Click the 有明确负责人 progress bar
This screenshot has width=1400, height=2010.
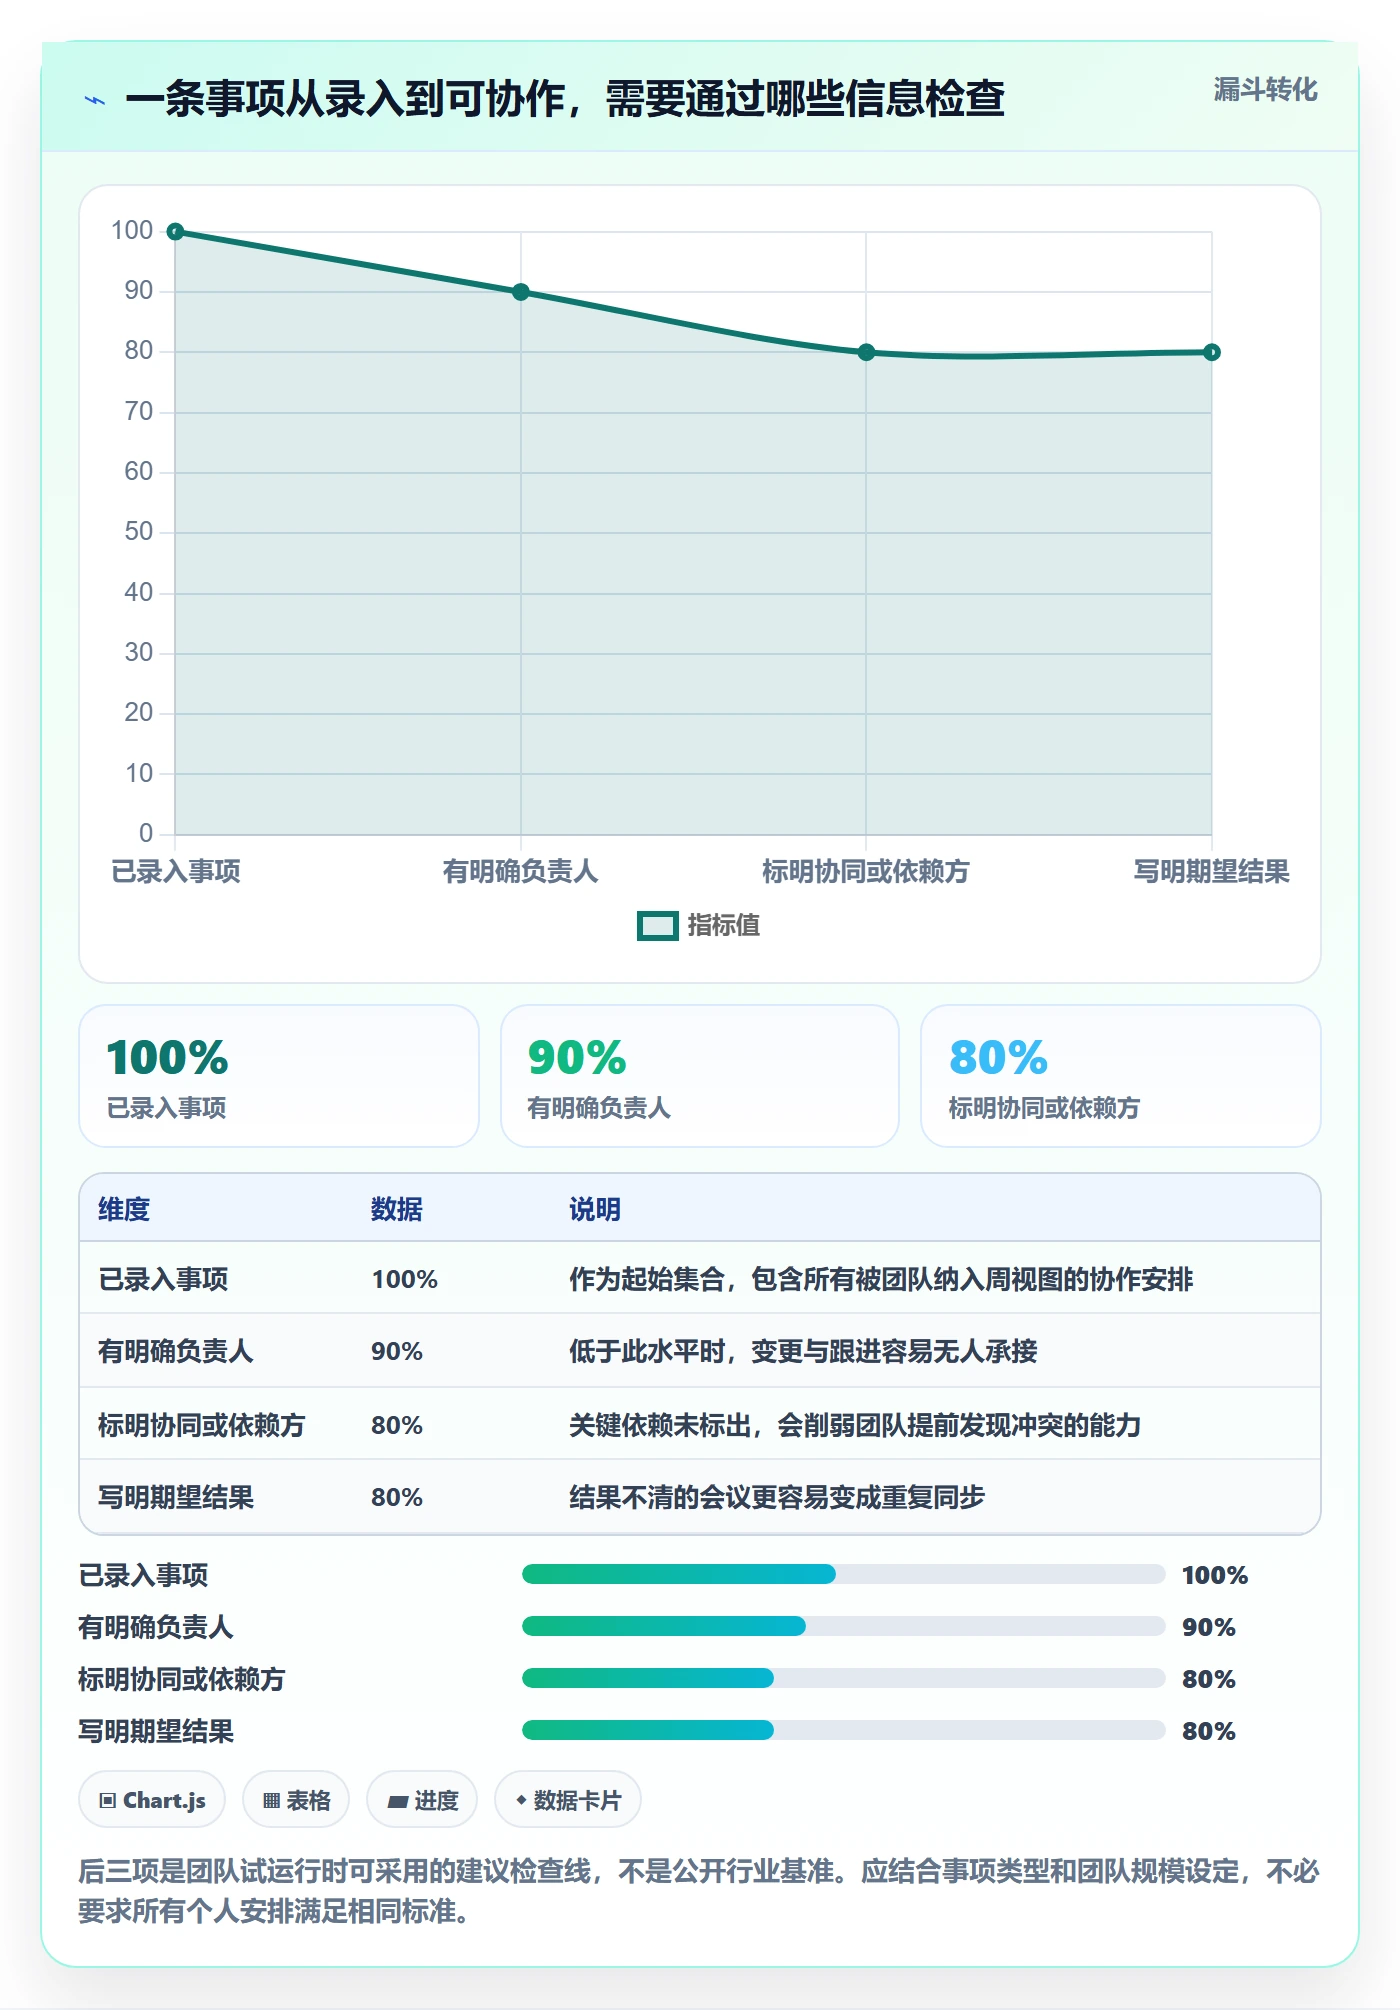coord(843,1626)
